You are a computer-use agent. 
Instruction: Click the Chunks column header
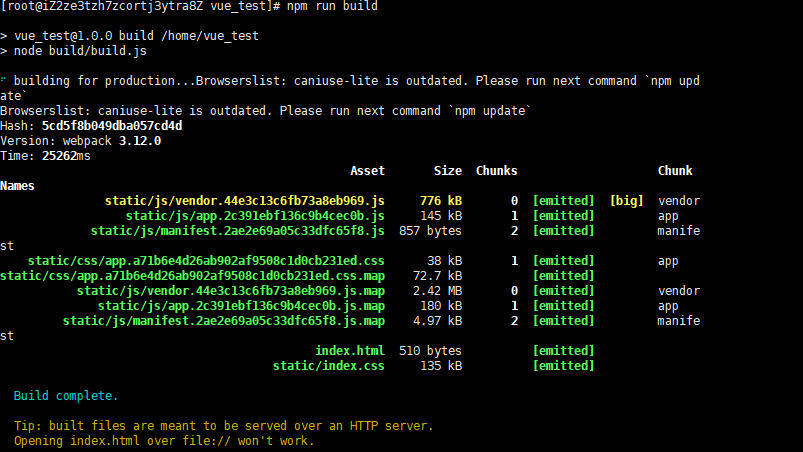pyautogui.click(x=496, y=171)
